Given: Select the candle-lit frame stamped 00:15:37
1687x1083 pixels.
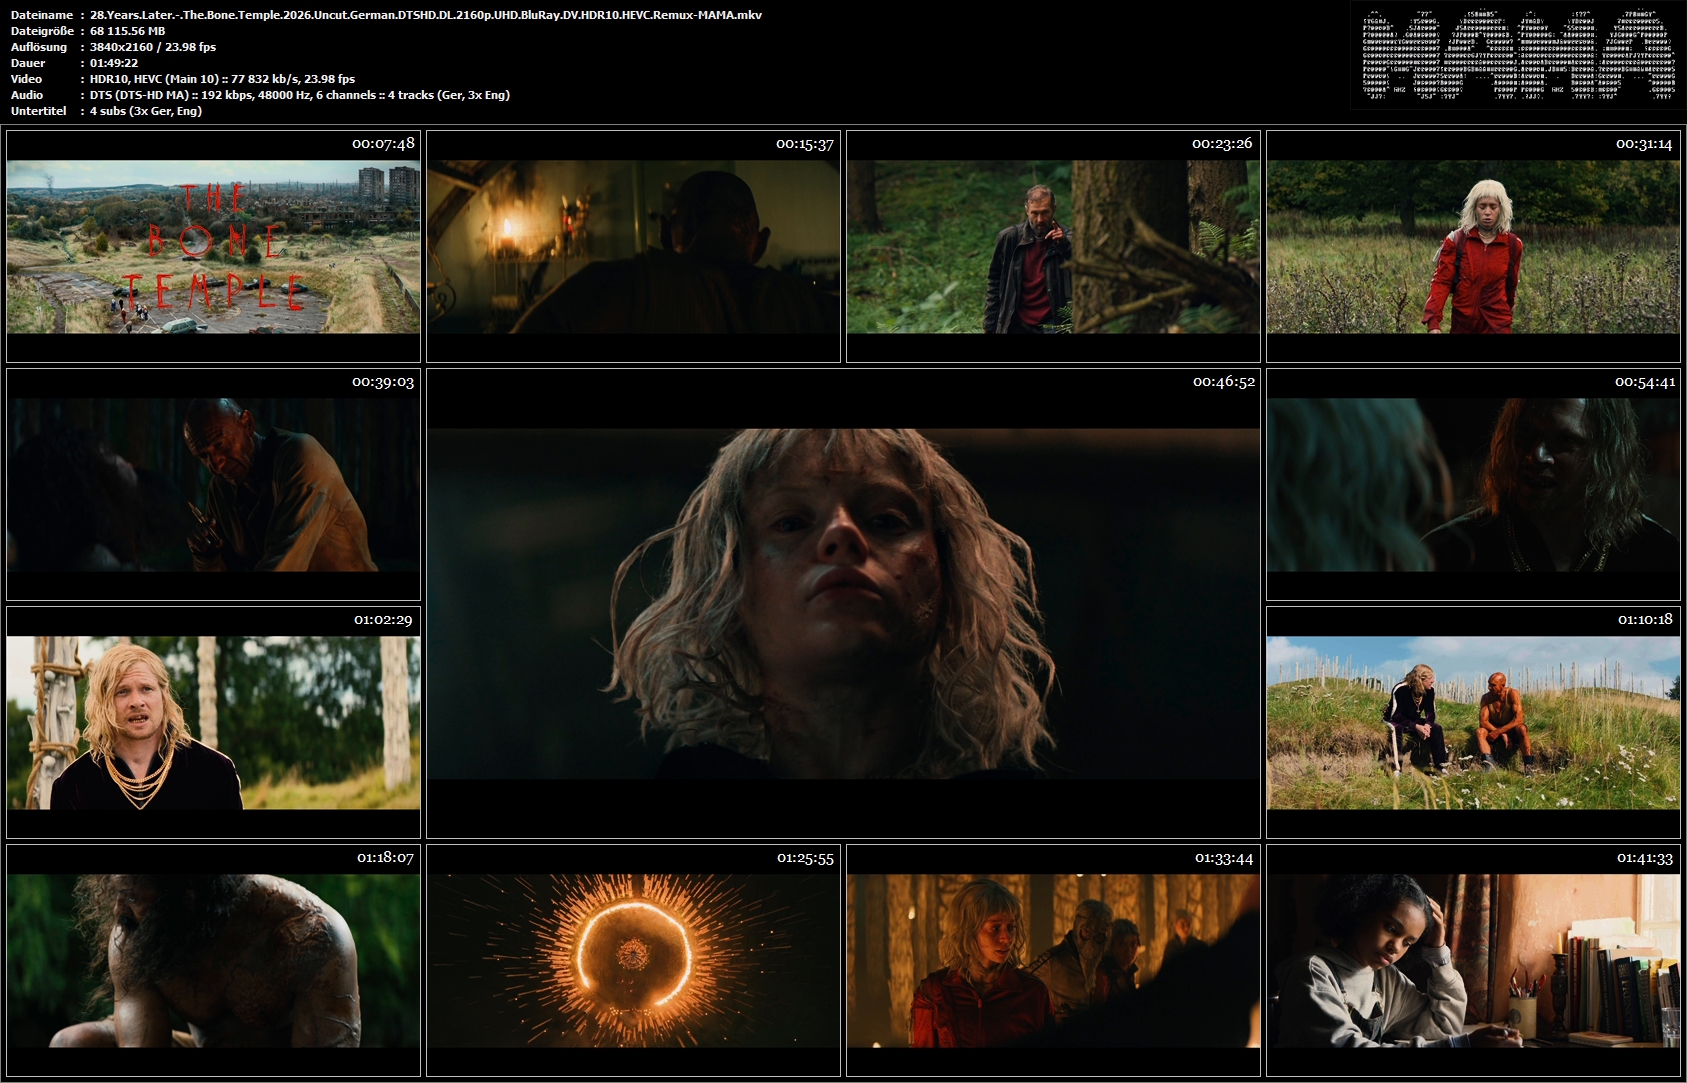Looking at the screenshot, I should [x=633, y=246].
